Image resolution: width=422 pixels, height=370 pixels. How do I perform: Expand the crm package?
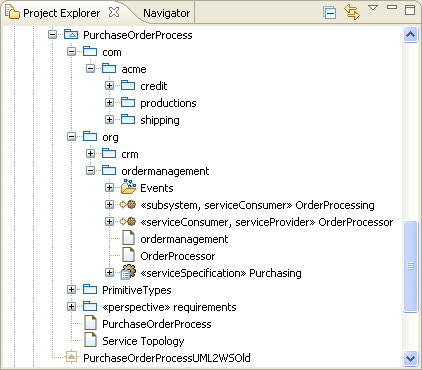(x=91, y=153)
